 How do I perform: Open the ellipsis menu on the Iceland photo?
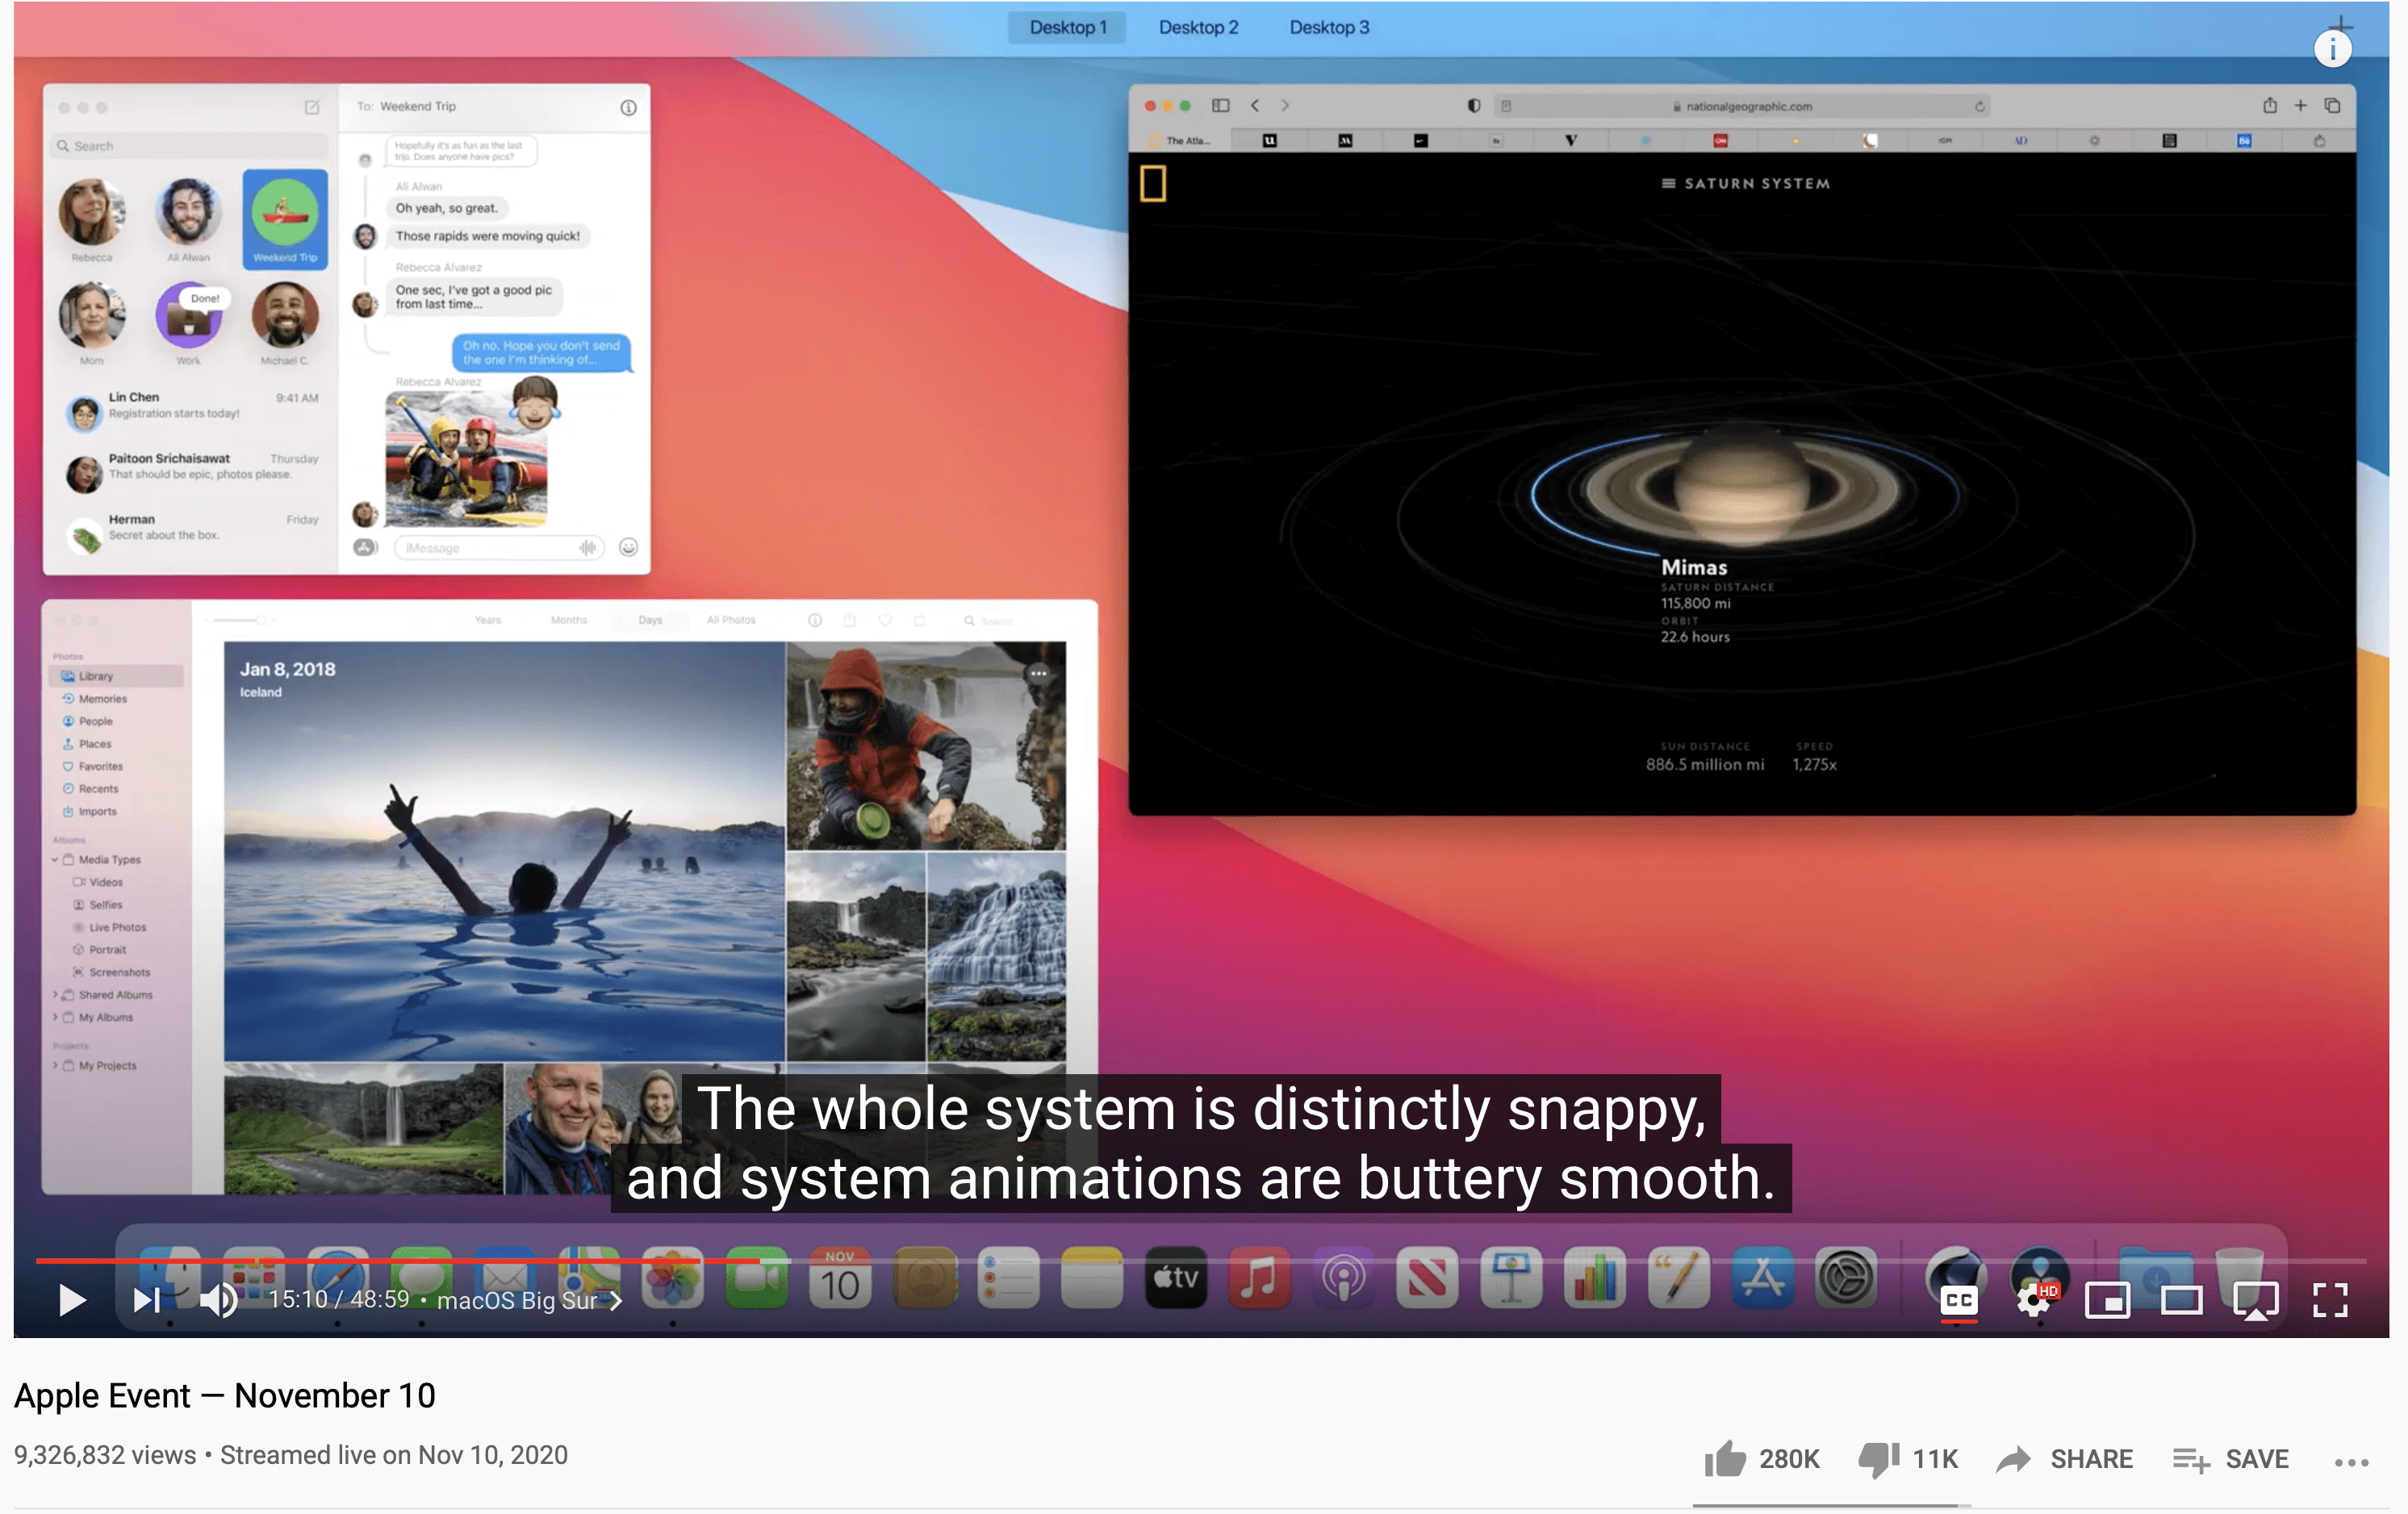click(1039, 674)
